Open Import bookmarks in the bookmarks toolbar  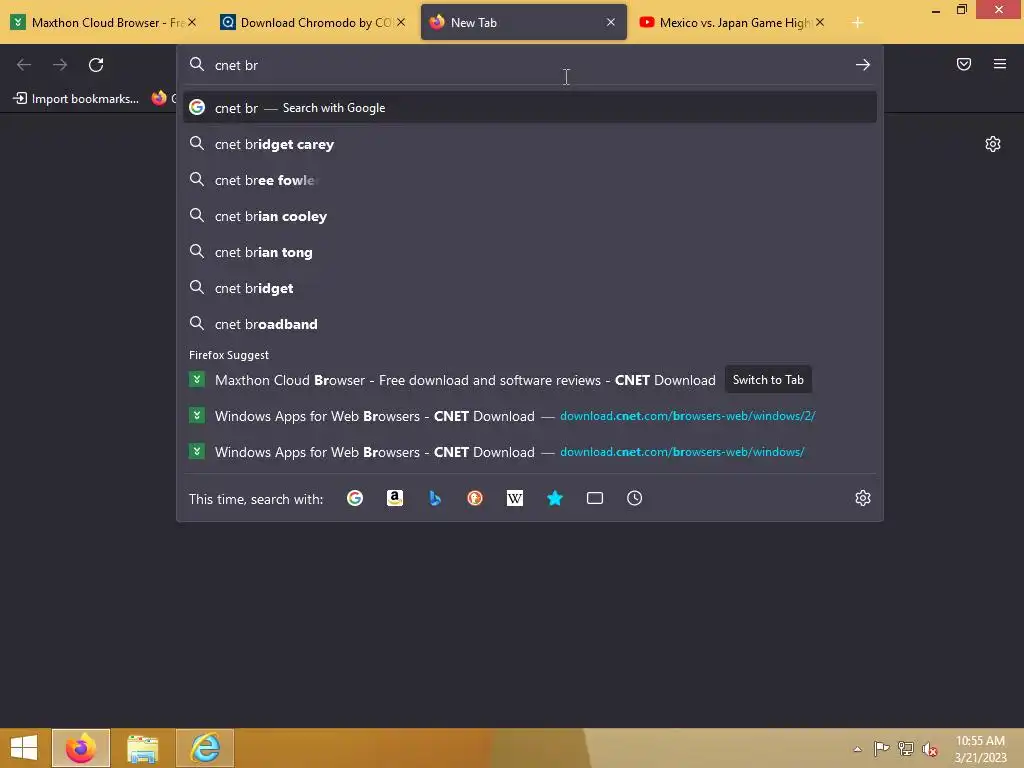click(76, 99)
